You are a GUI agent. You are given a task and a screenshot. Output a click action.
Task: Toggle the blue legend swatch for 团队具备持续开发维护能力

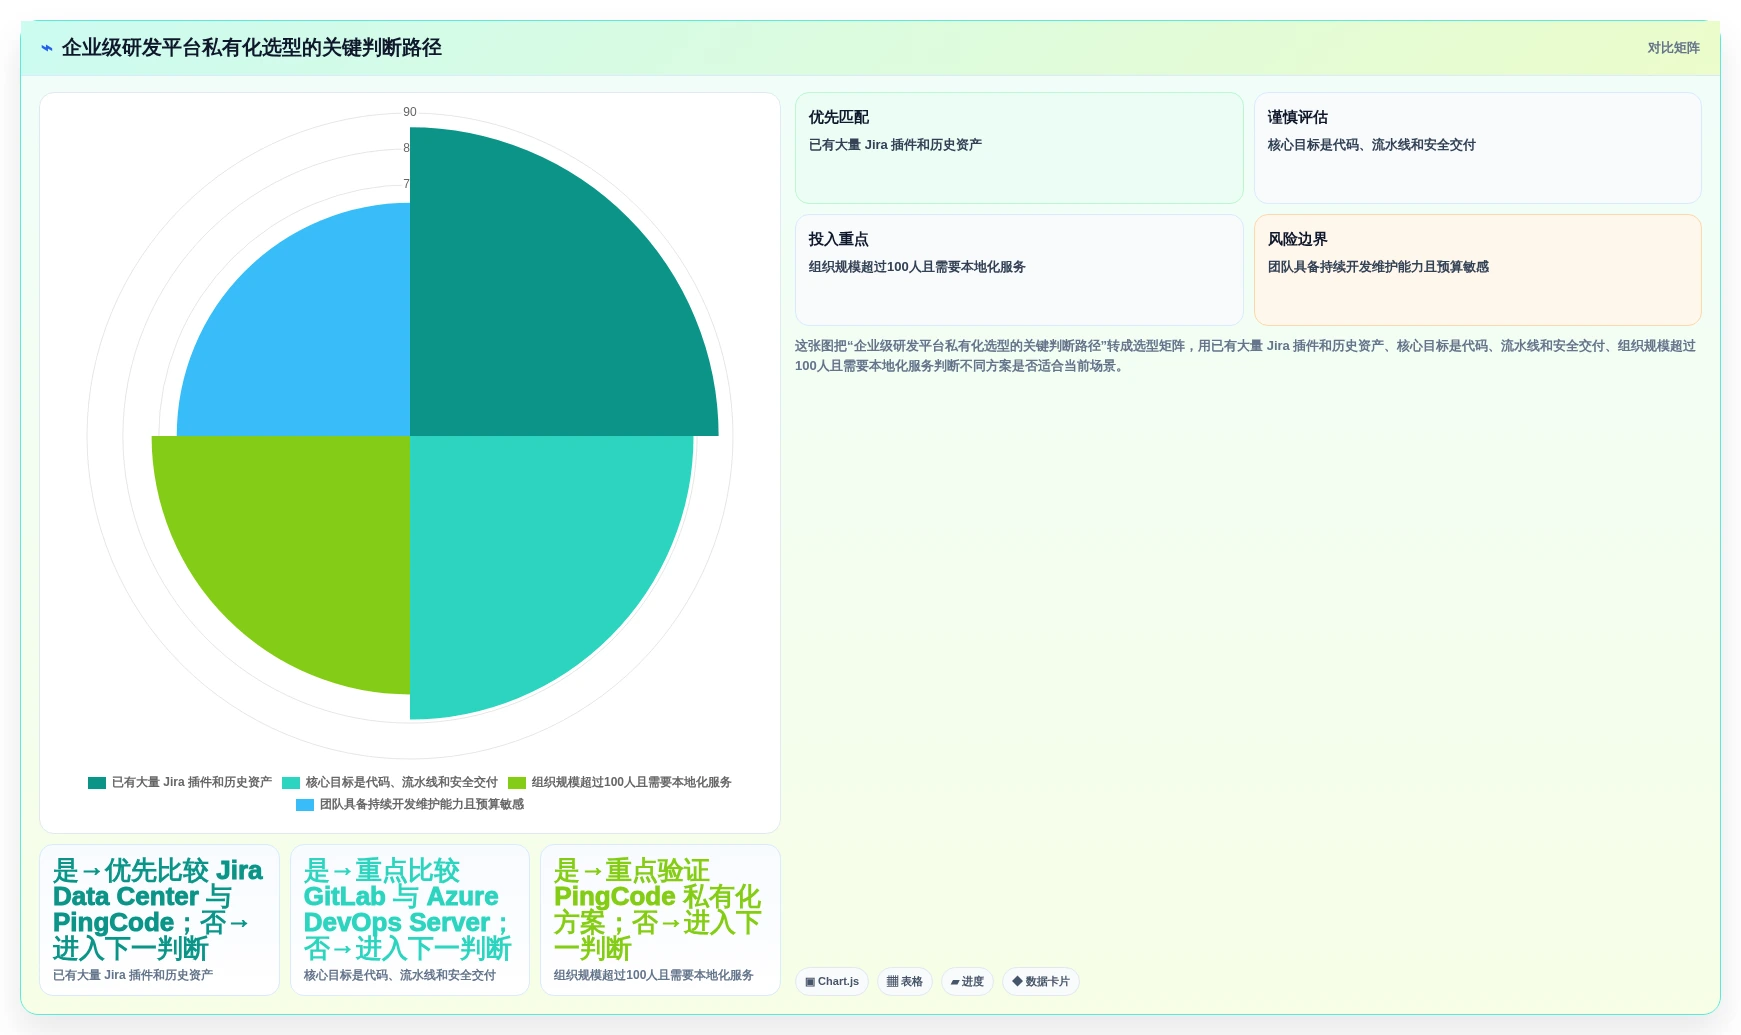tap(305, 805)
